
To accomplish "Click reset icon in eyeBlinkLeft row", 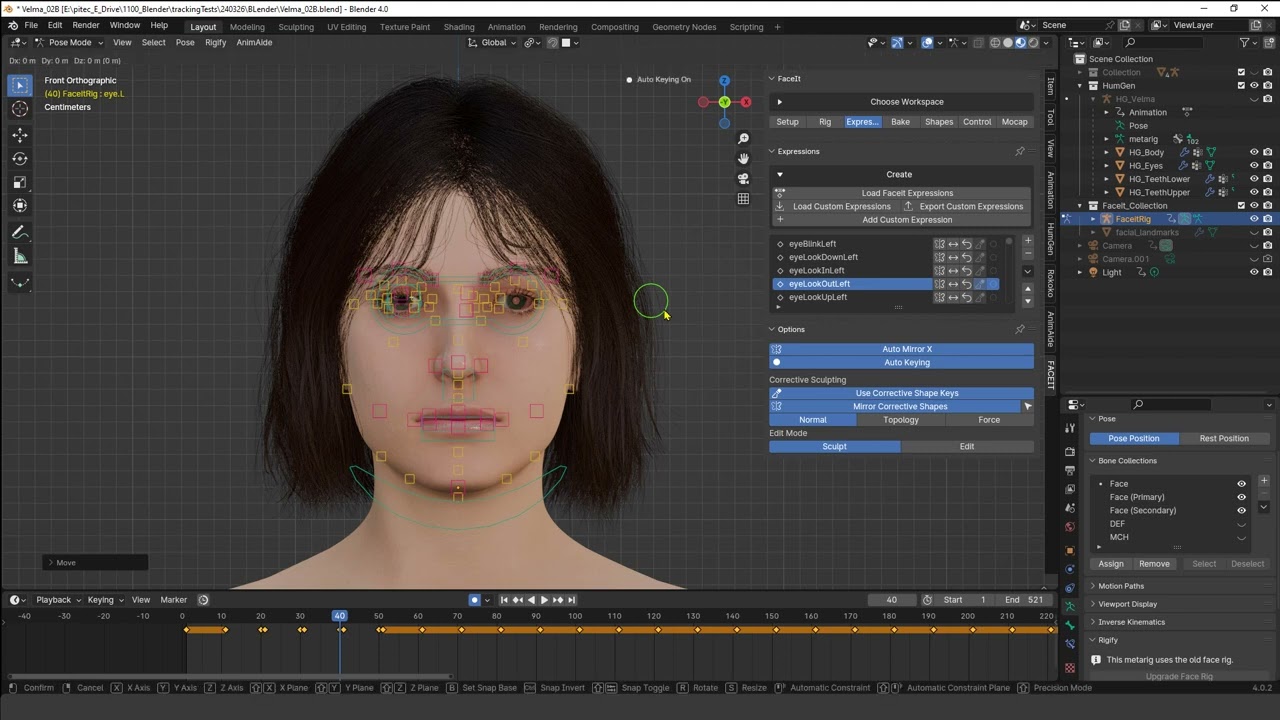I will (967, 244).
